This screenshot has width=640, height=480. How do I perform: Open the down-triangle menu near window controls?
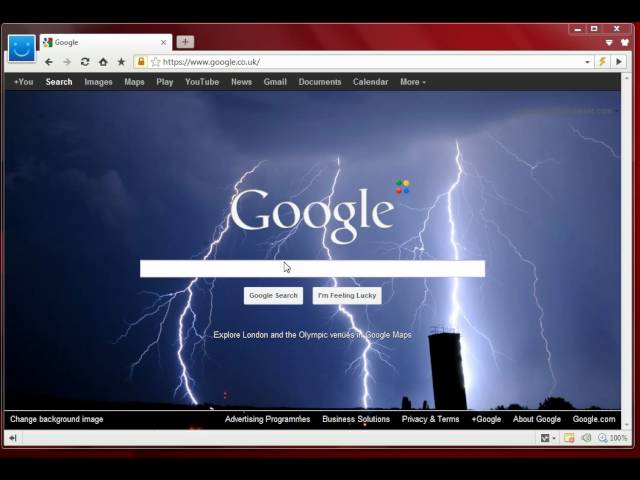[609, 43]
